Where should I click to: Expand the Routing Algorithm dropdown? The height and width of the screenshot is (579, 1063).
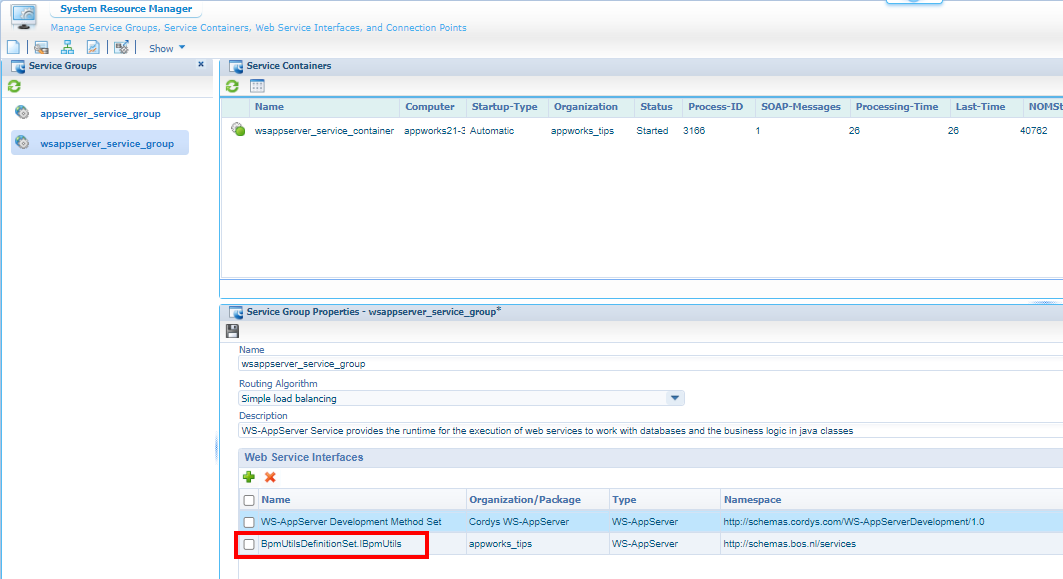point(676,398)
